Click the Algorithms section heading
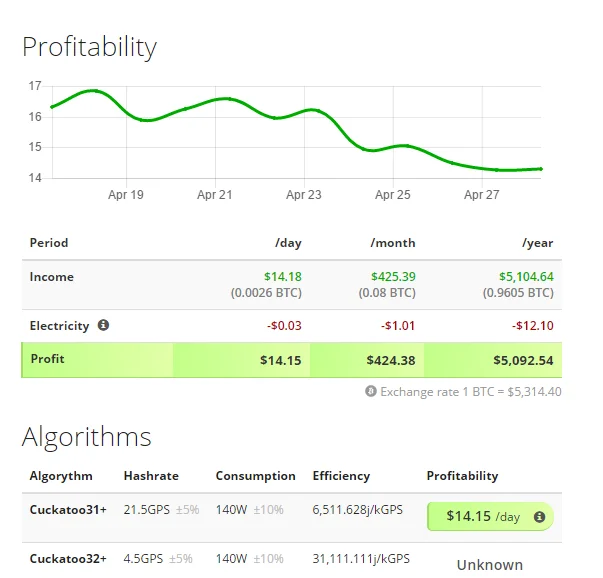The height and width of the screenshot is (578, 603). tap(87, 437)
